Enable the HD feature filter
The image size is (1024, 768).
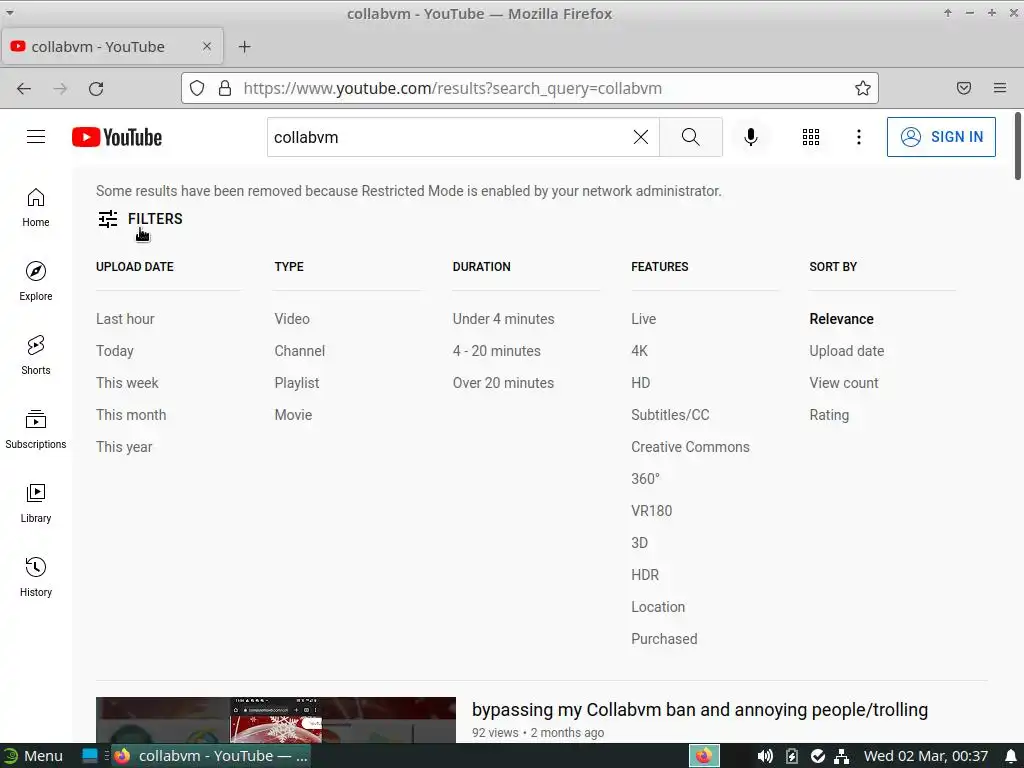[x=641, y=383]
